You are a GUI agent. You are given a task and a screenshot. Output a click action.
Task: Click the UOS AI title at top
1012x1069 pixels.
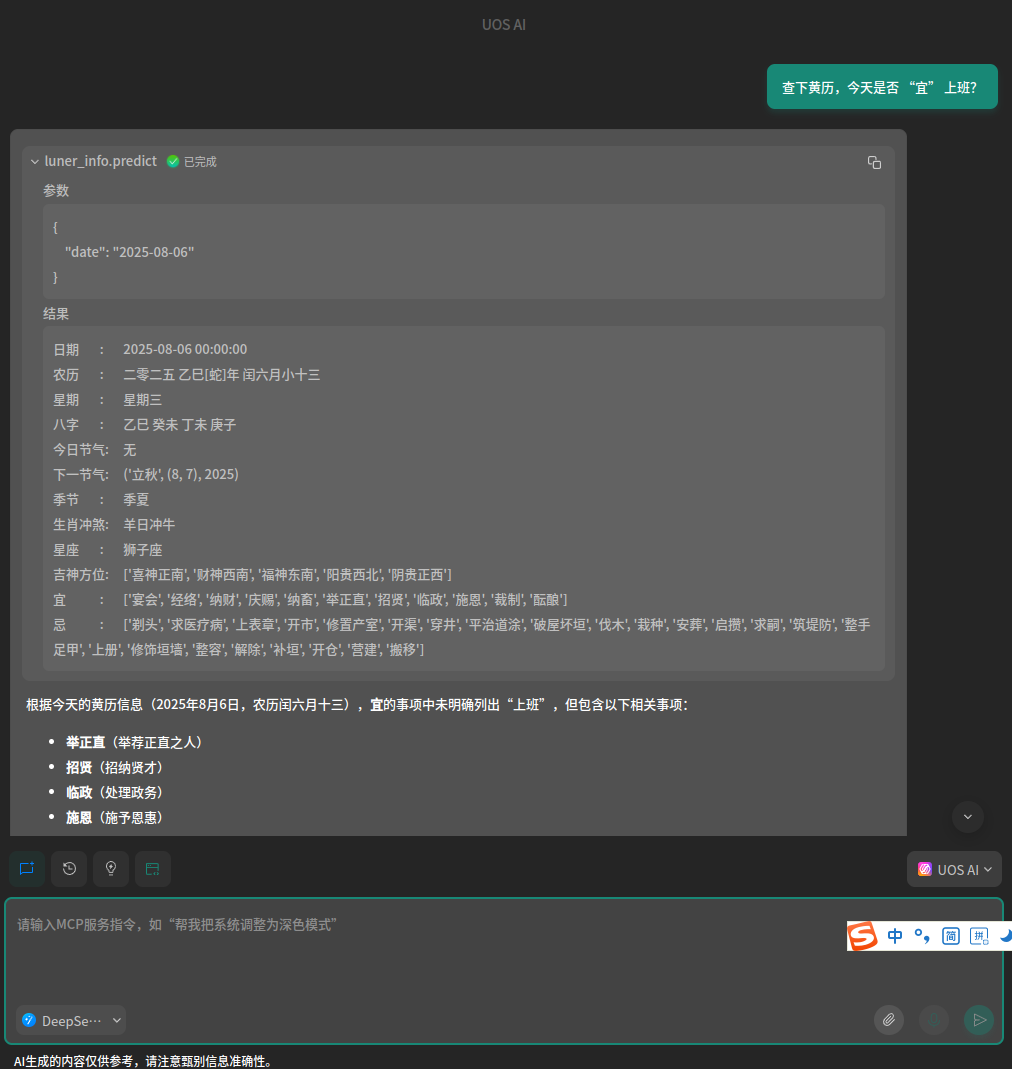click(x=504, y=25)
